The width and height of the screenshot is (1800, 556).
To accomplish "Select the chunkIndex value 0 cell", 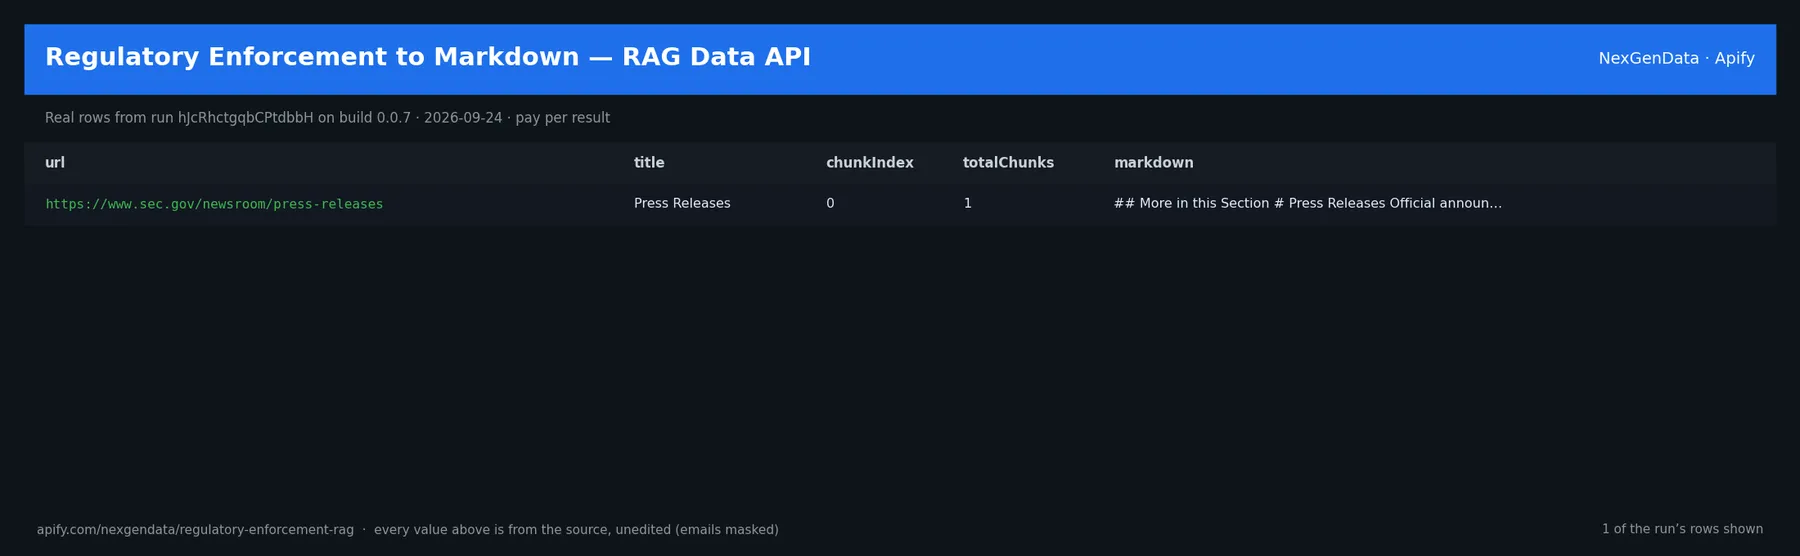I will [830, 203].
